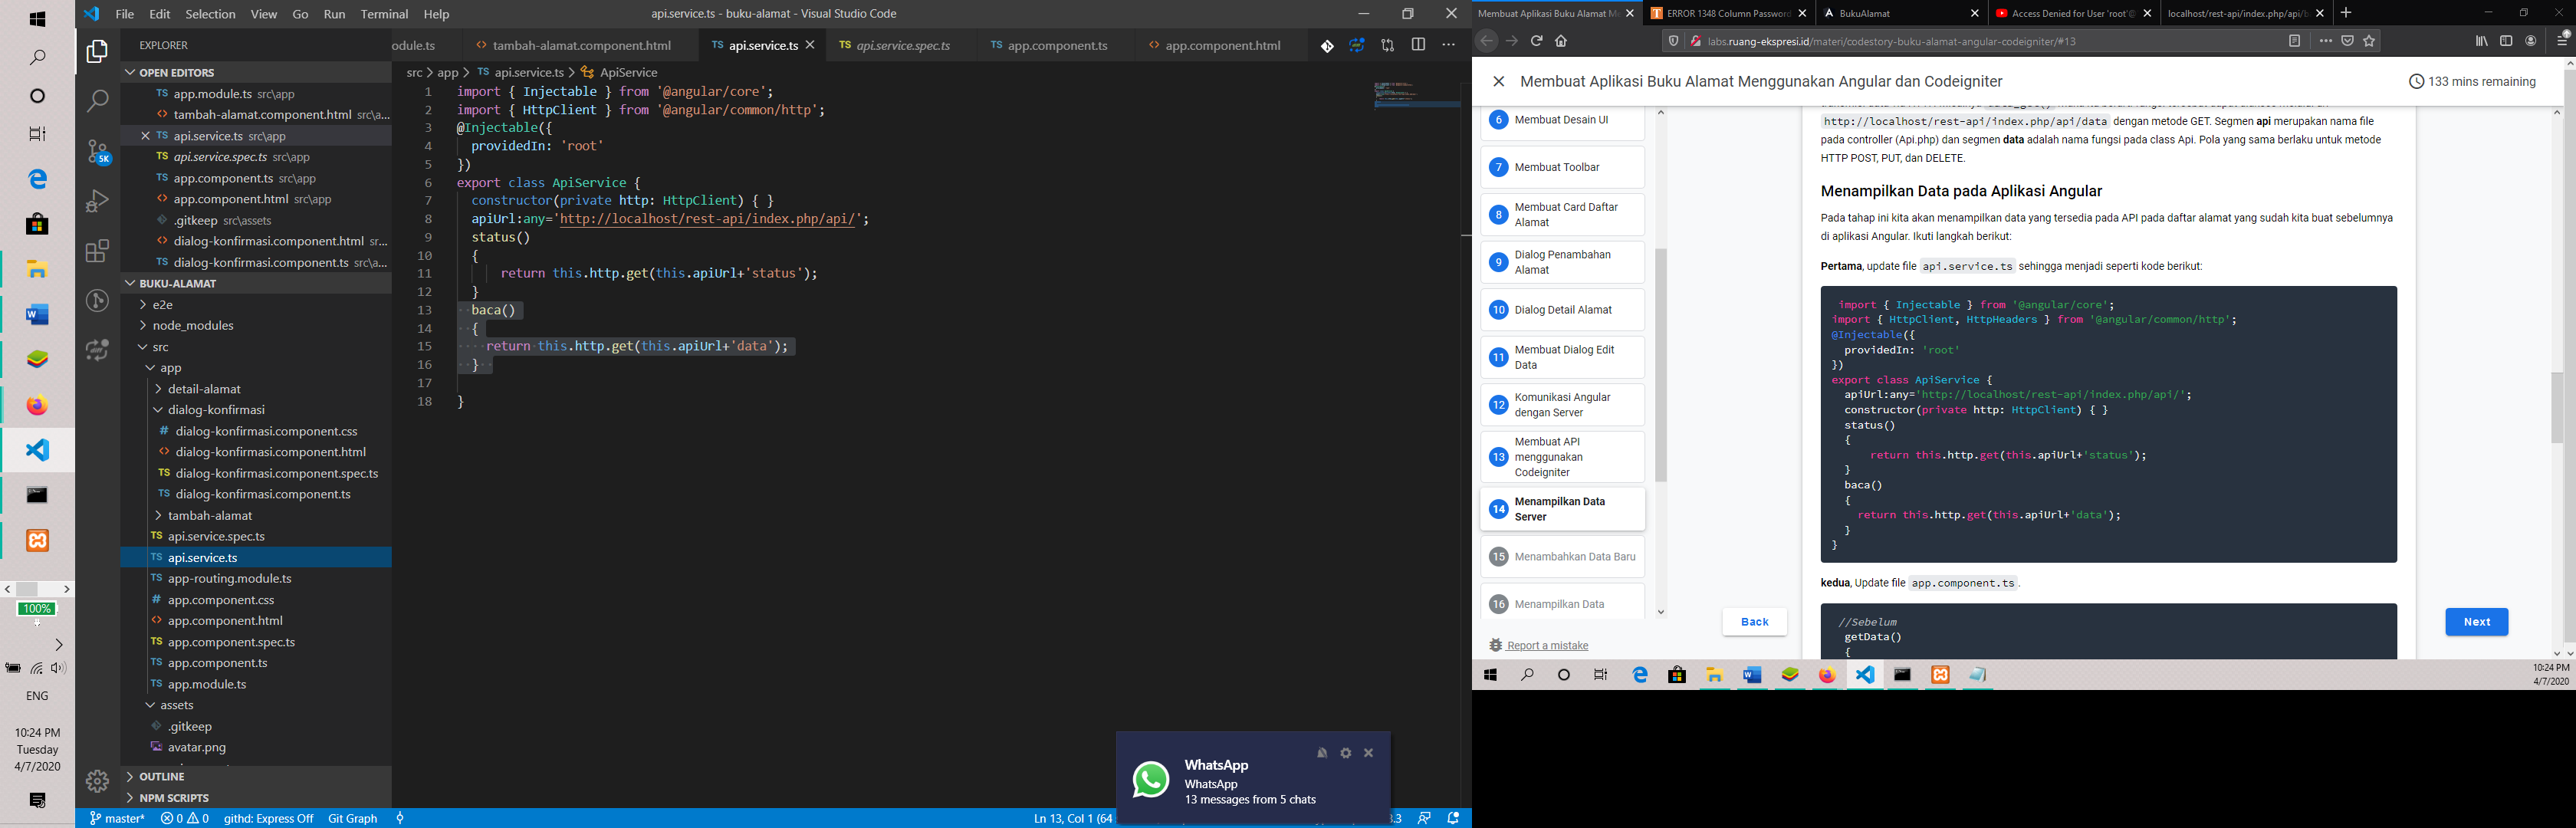Screen dimensions: 2576x828
Task: Open the Search view in VS Code
Action: [97, 100]
